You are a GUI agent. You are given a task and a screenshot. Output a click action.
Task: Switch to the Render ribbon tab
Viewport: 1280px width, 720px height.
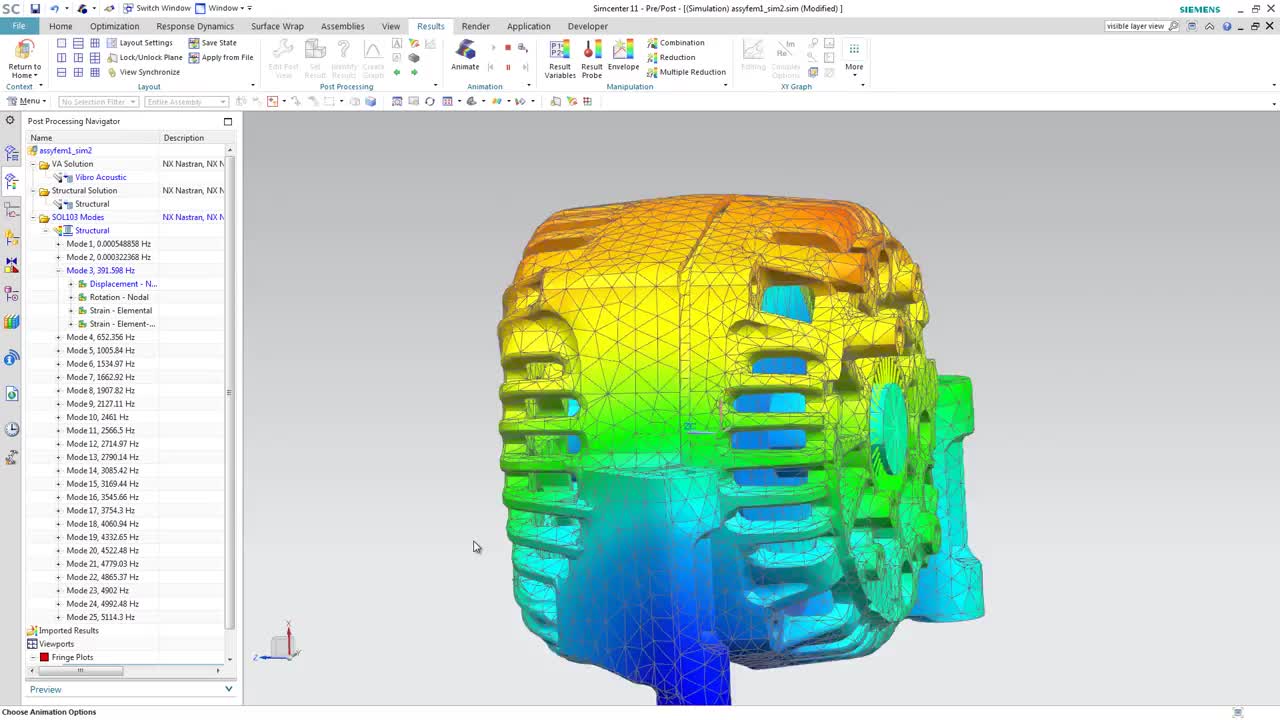click(x=475, y=26)
